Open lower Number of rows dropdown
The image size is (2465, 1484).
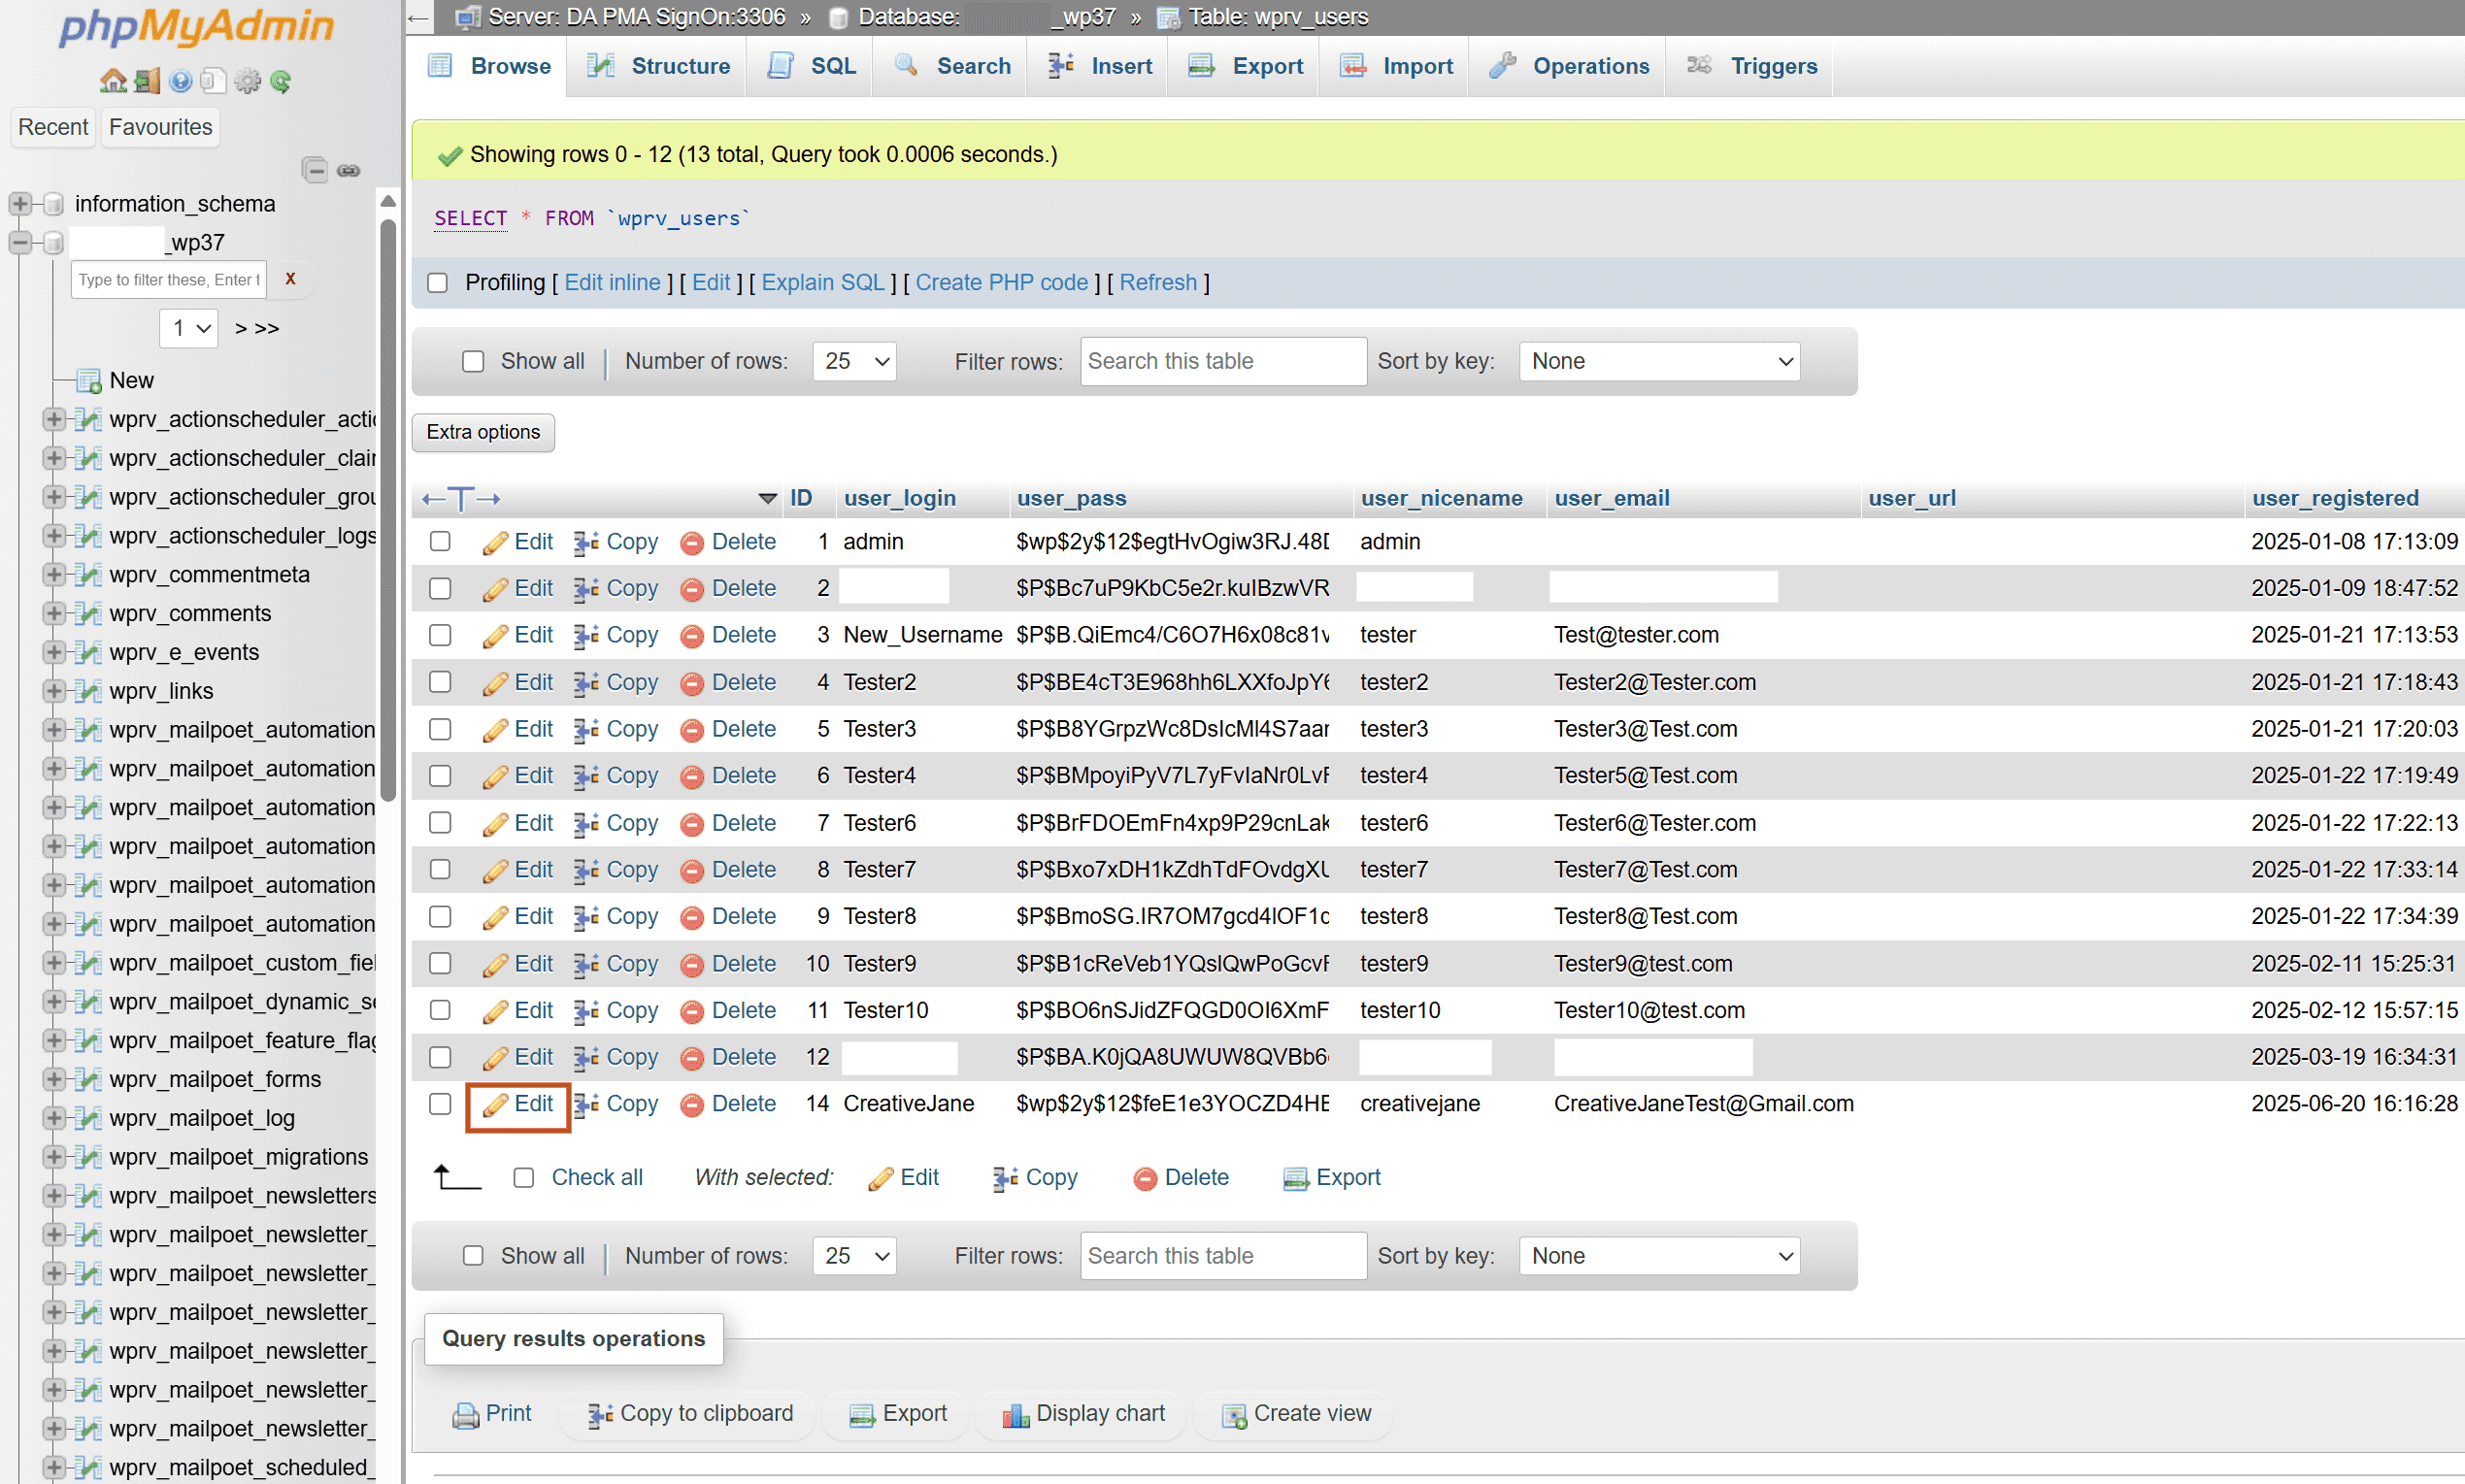pyautogui.click(x=855, y=1256)
